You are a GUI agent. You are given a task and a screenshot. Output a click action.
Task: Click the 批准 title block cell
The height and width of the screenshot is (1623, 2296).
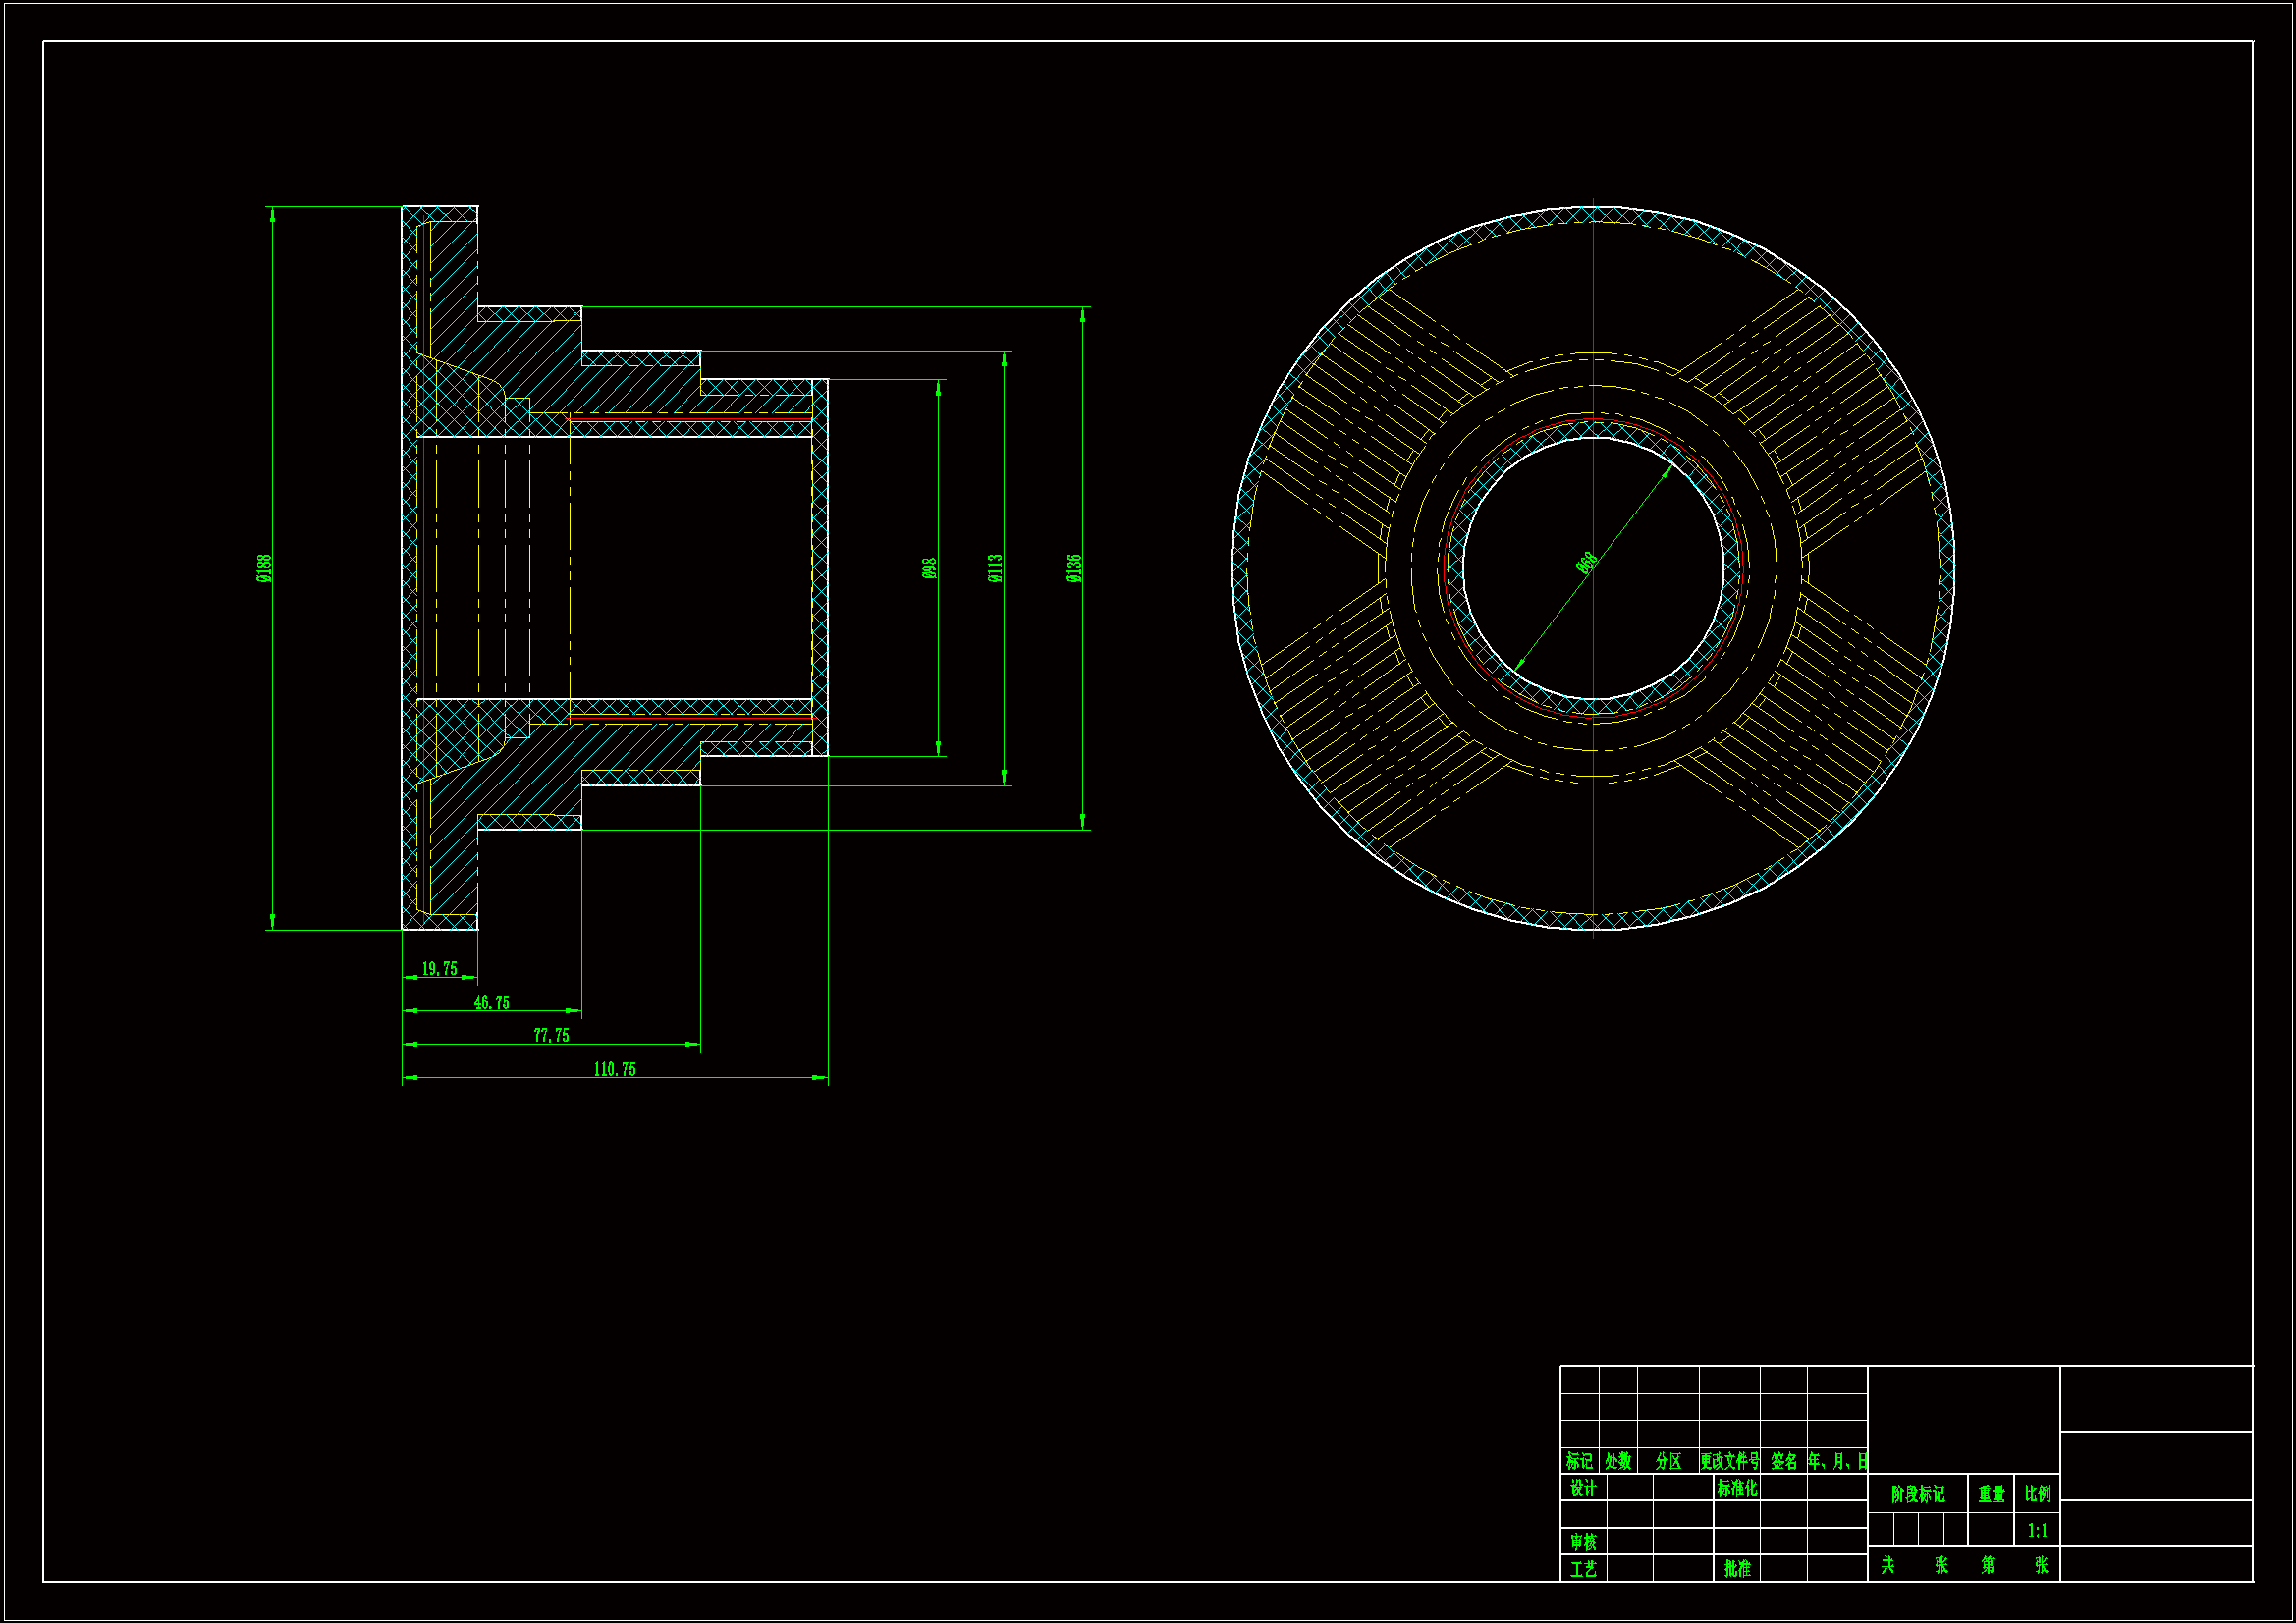[x=1737, y=1569]
